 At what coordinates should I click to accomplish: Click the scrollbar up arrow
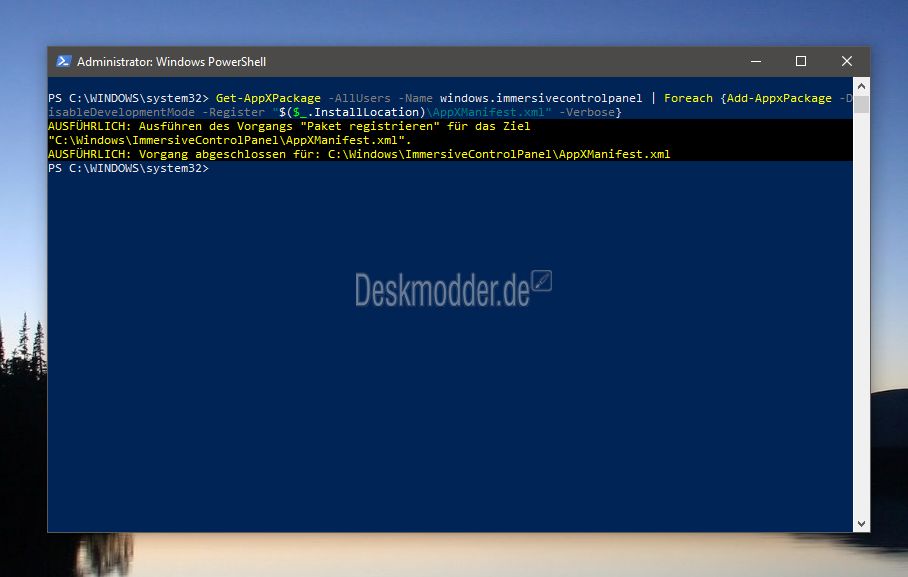(x=861, y=86)
